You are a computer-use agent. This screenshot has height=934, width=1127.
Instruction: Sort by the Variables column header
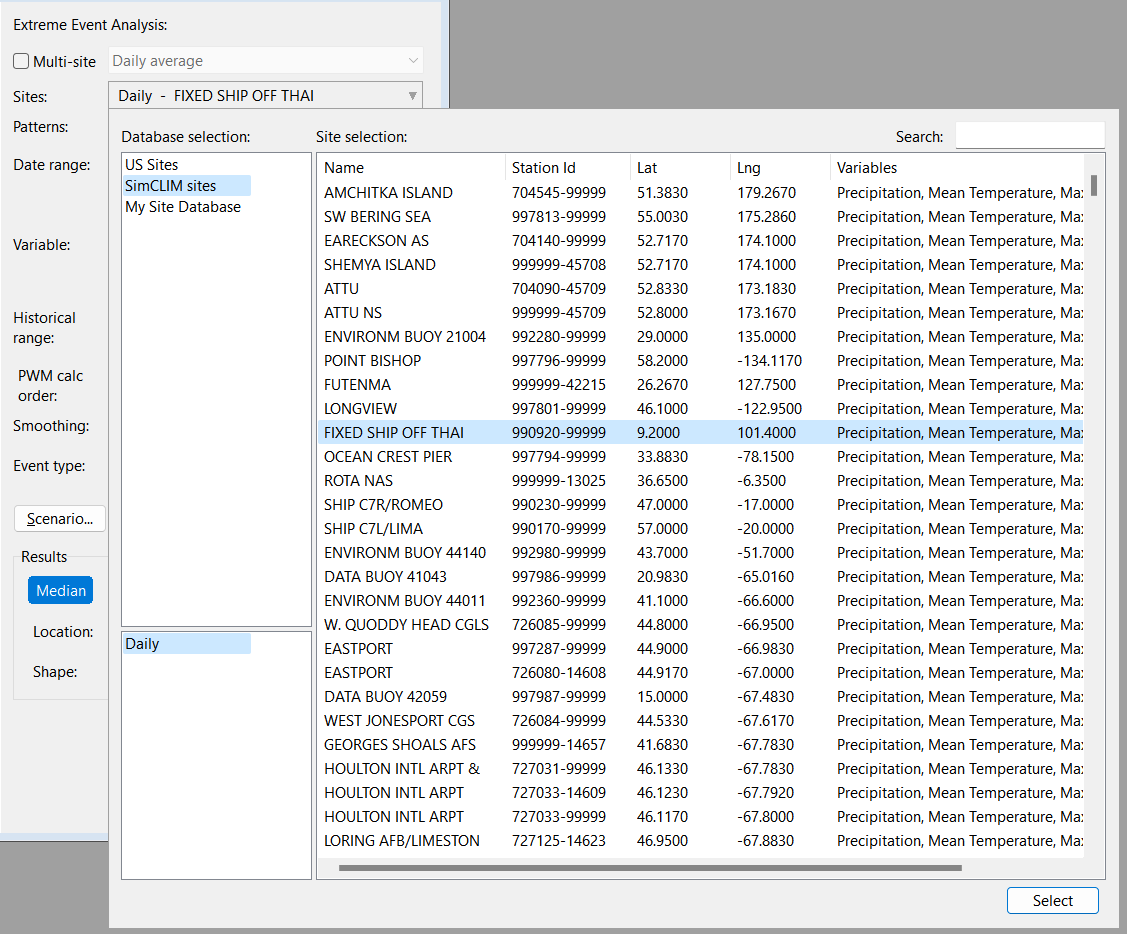point(957,168)
